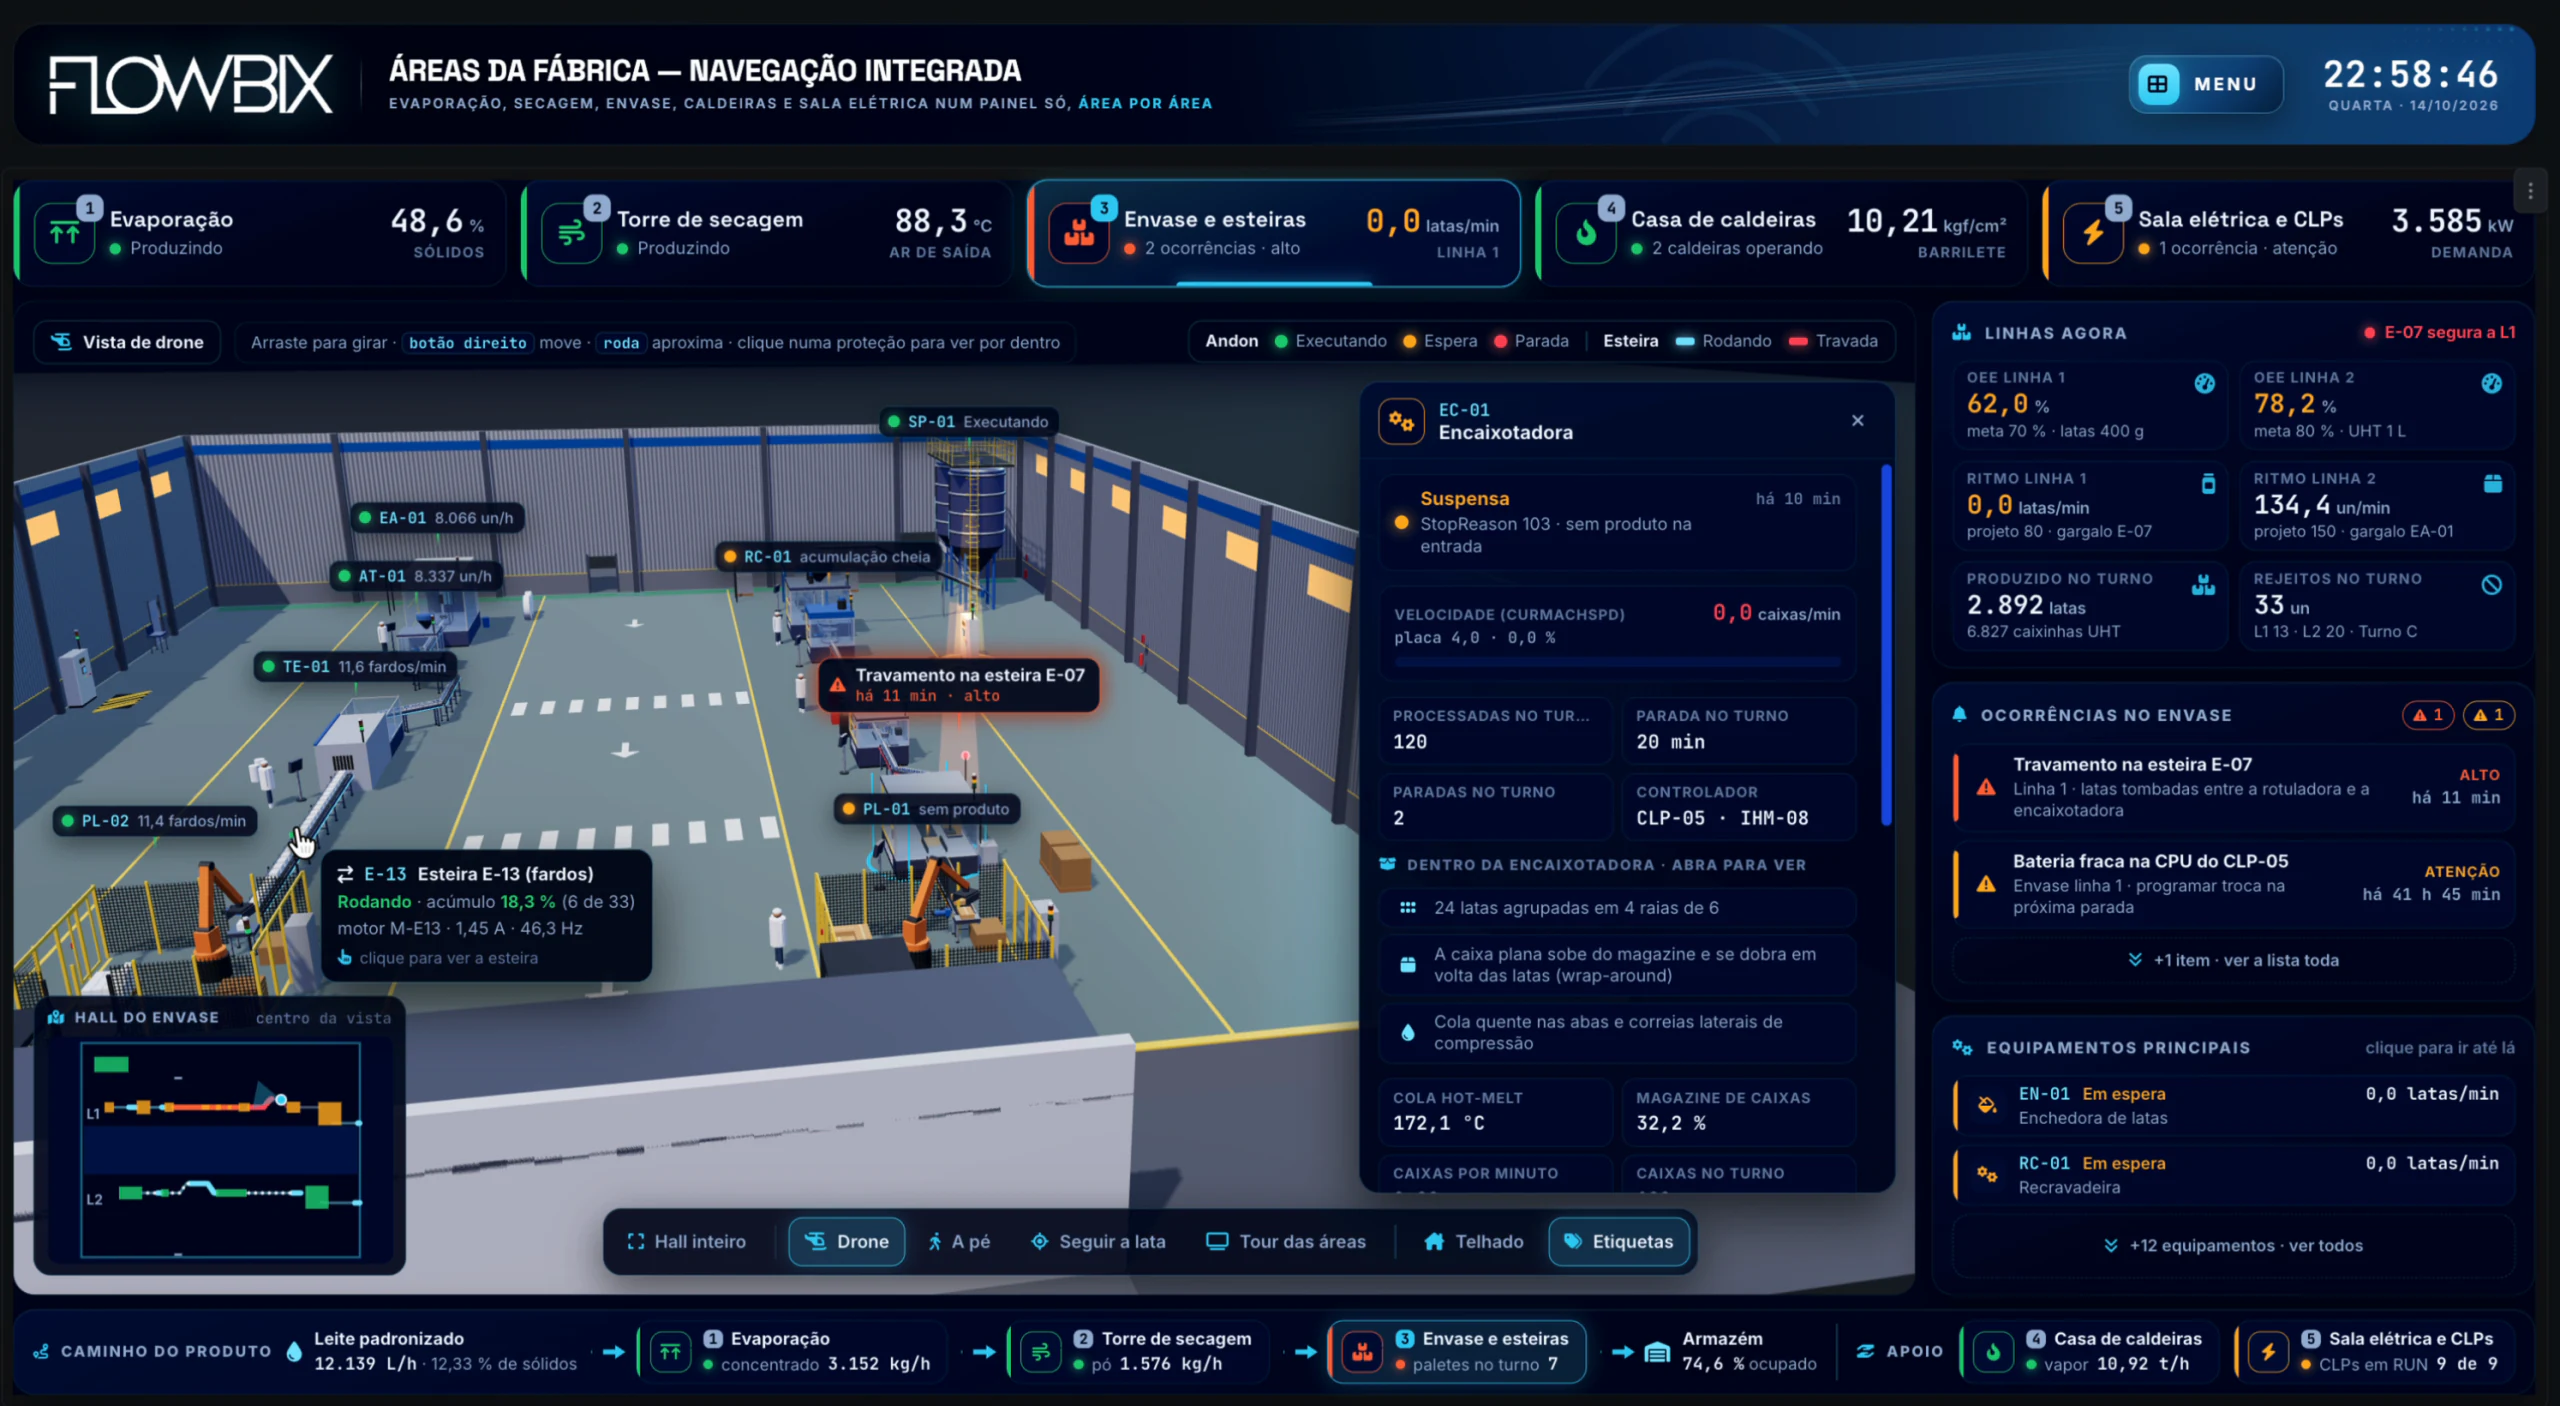
Task: Go to RC-01 Recravadeira equipment
Action: [x=2233, y=1175]
